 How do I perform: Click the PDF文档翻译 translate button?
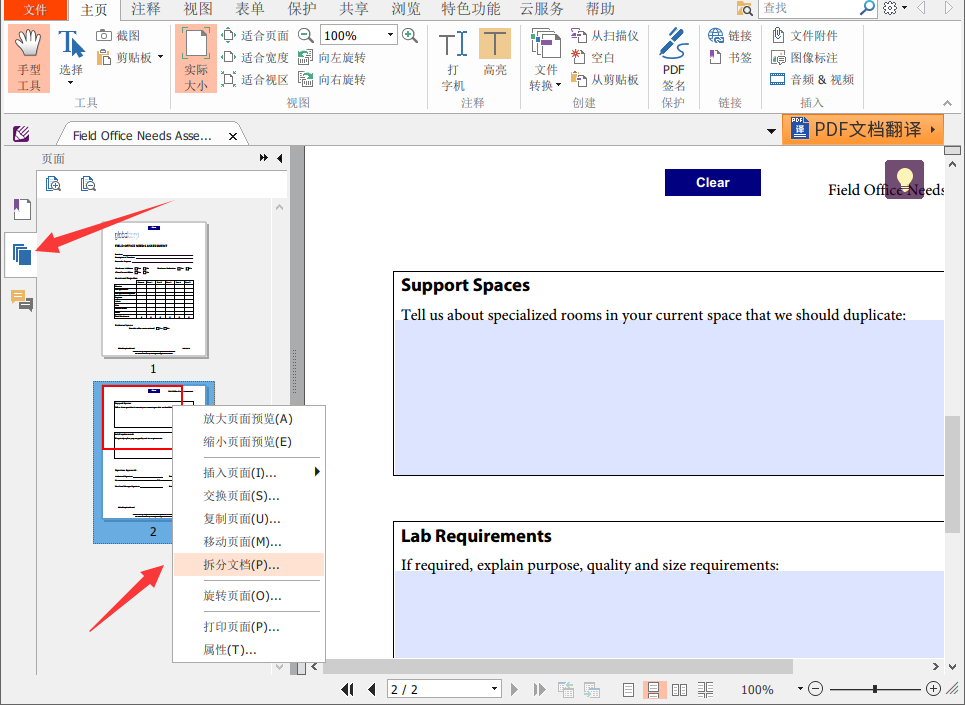[864, 129]
